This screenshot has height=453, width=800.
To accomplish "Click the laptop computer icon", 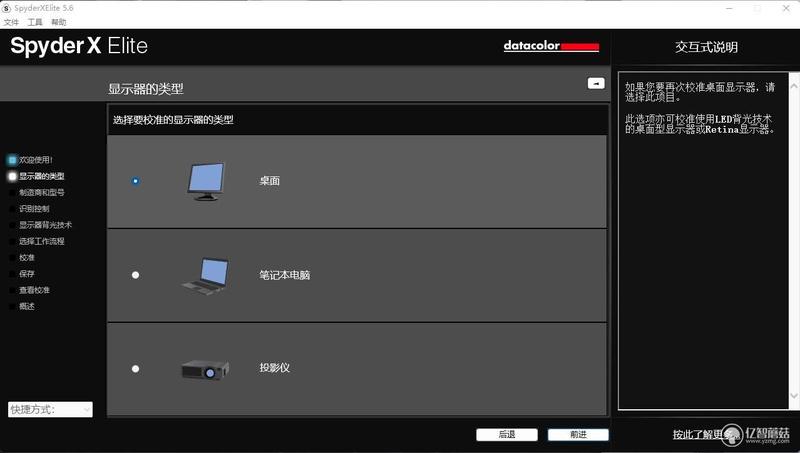I will click(205, 275).
